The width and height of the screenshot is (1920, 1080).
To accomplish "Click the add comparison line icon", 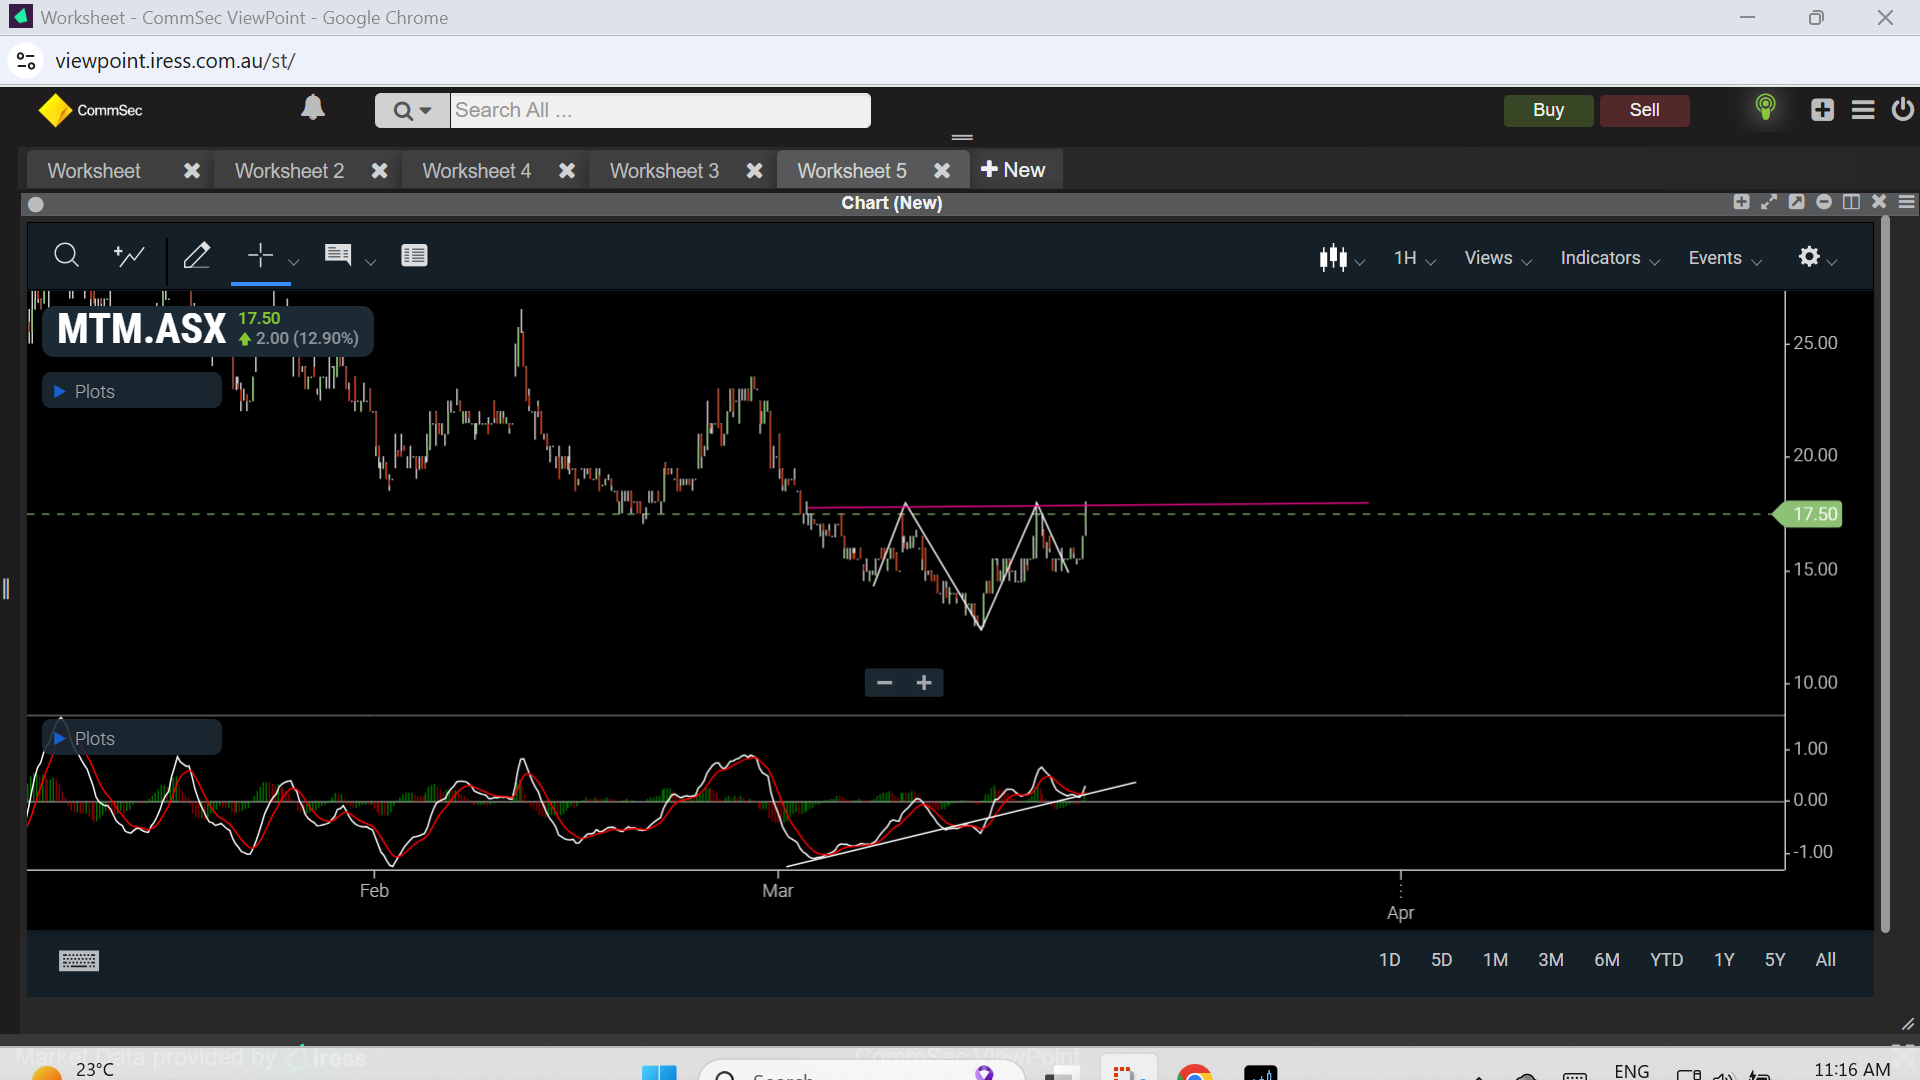I will (129, 256).
